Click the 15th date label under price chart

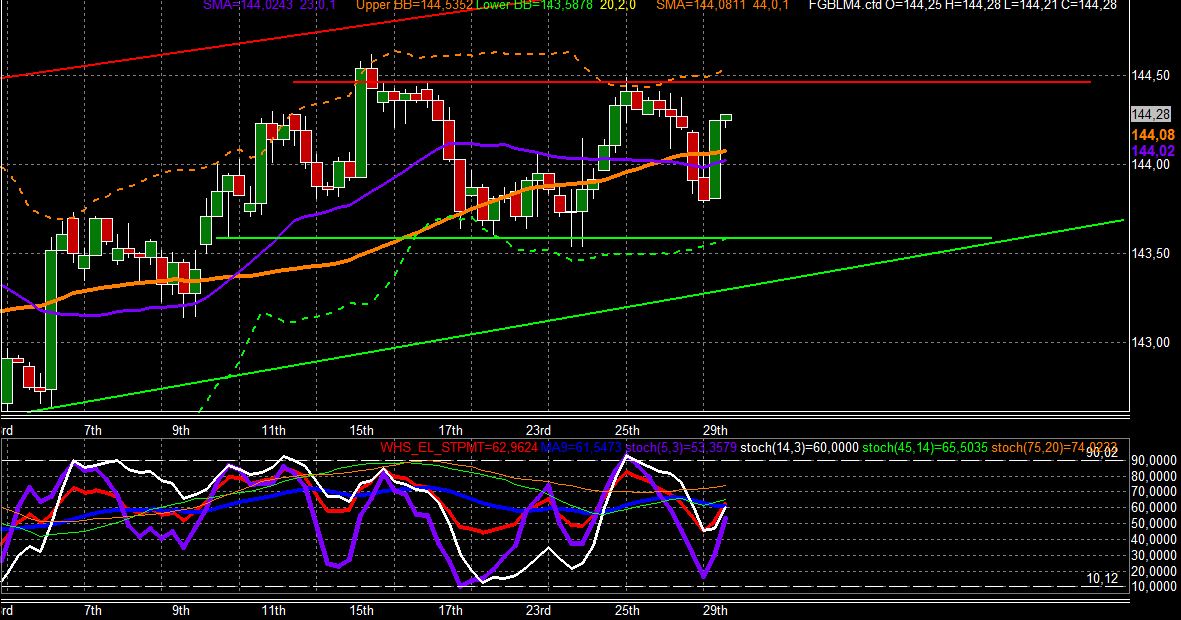point(362,430)
